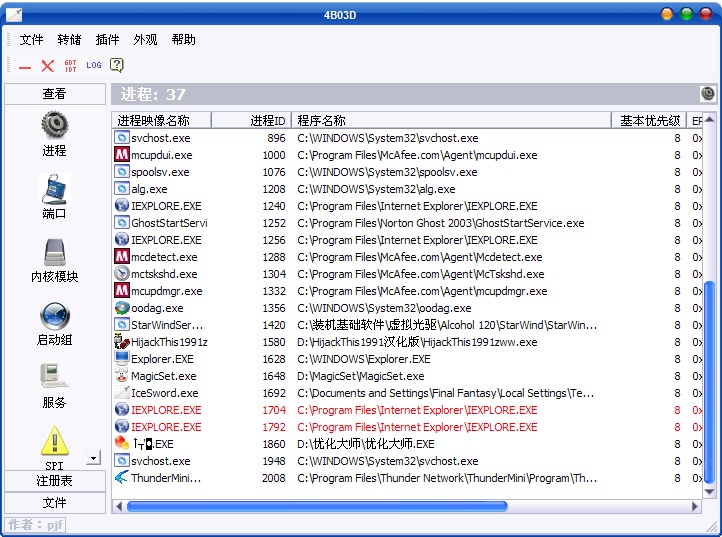Click the mcupdui.exe McAfee icon

pos(122,154)
